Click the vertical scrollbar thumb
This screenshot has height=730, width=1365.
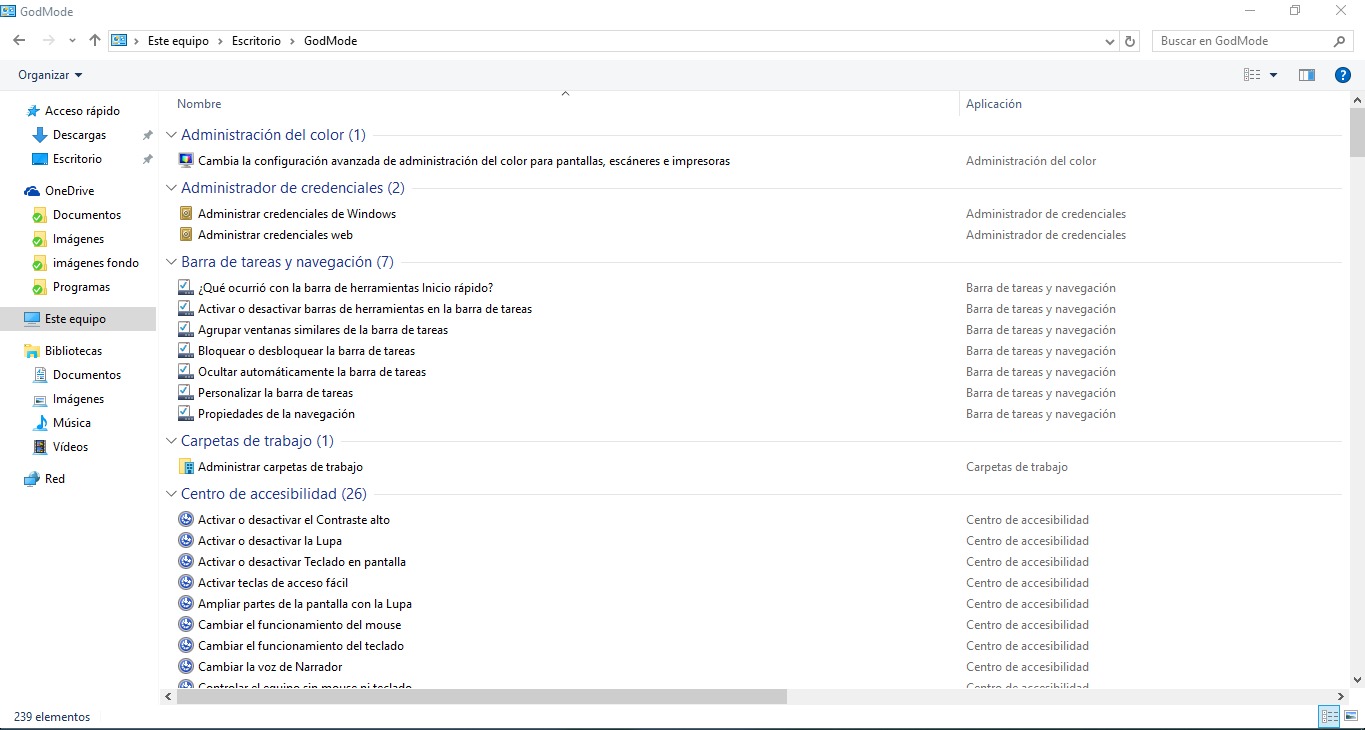click(1357, 134)
